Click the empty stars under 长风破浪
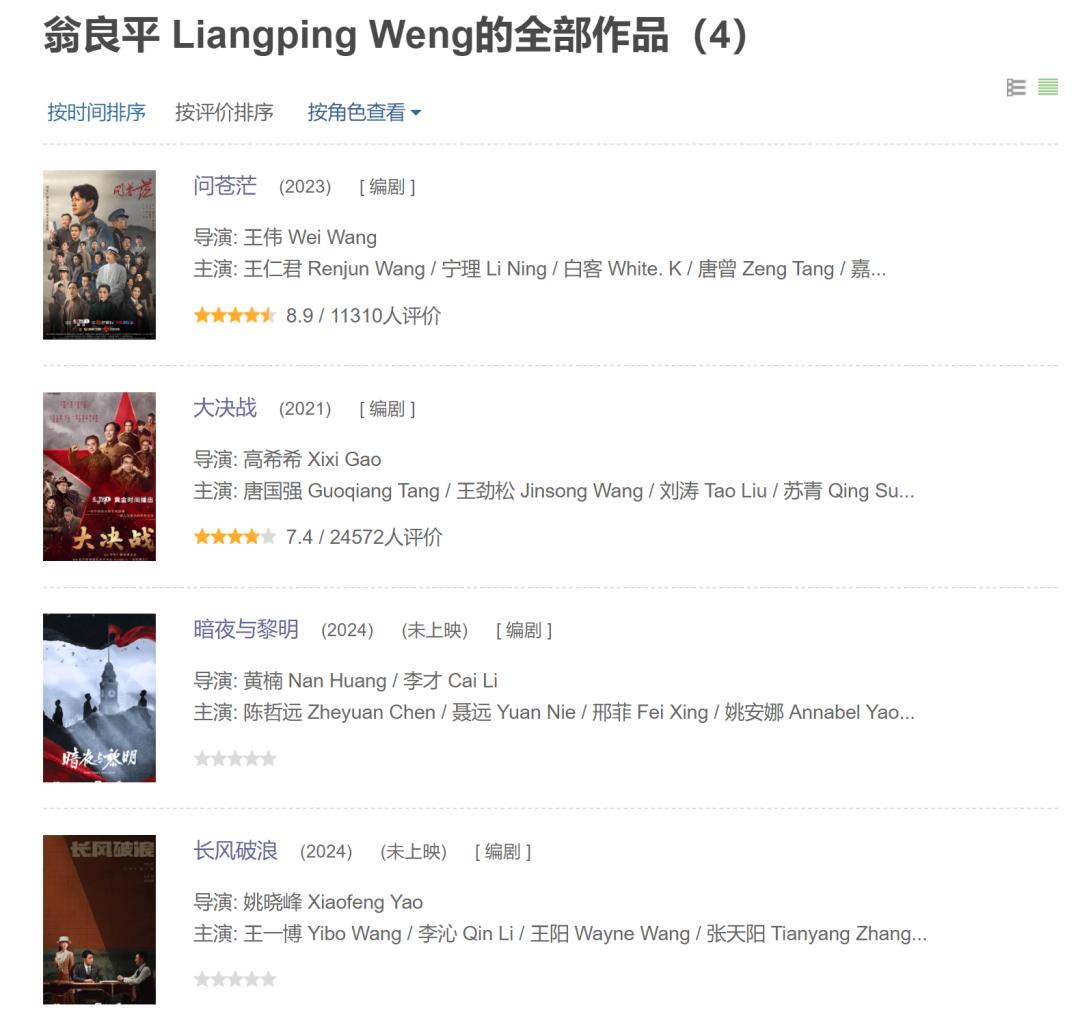1080x1014 pixels. coord(235,979)
